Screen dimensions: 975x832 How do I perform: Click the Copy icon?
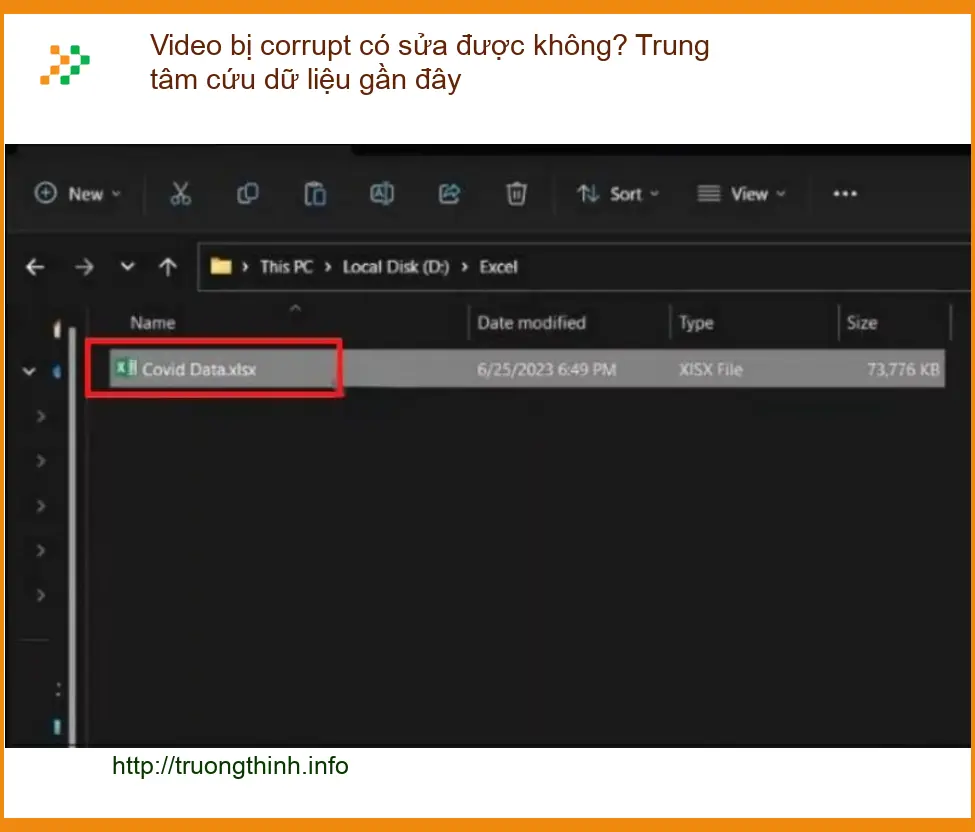point(247,194)
